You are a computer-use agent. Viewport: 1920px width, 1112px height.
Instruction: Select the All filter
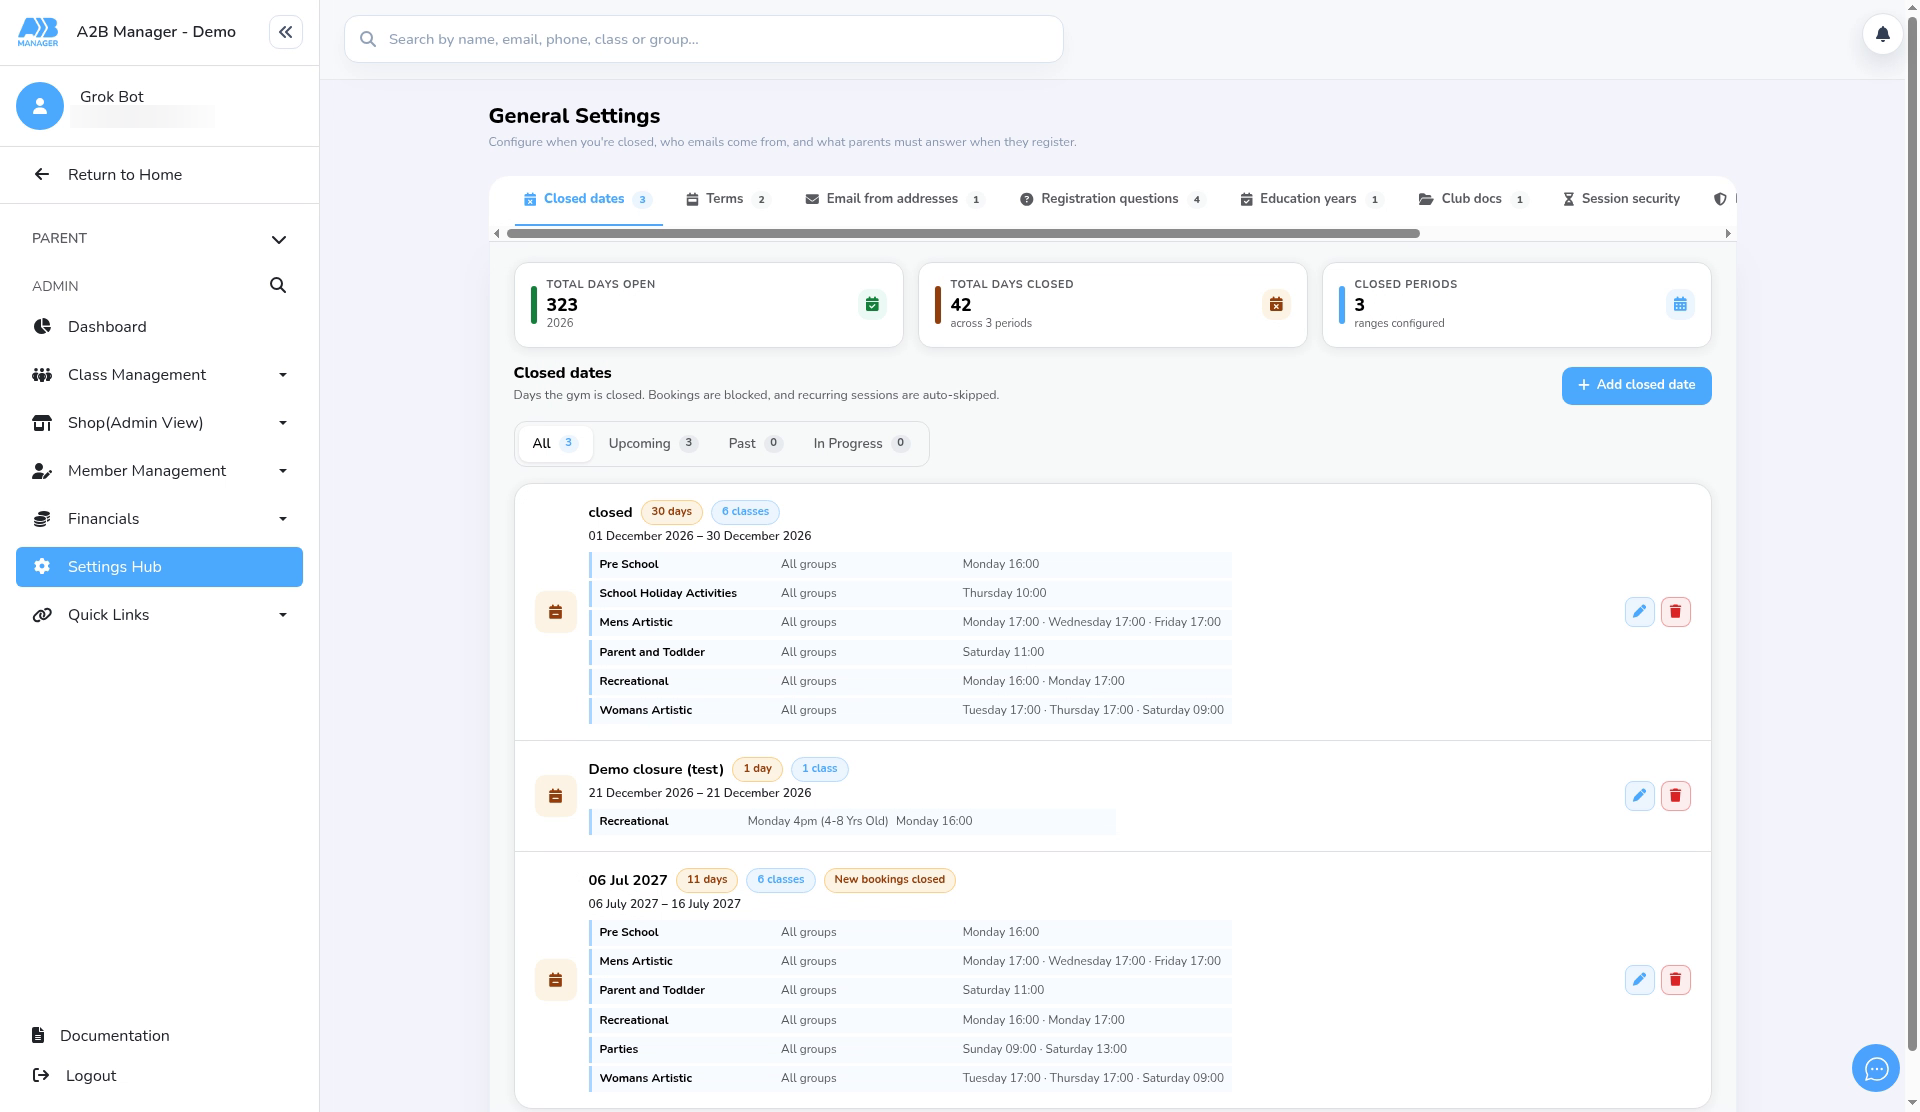point(555,444)
